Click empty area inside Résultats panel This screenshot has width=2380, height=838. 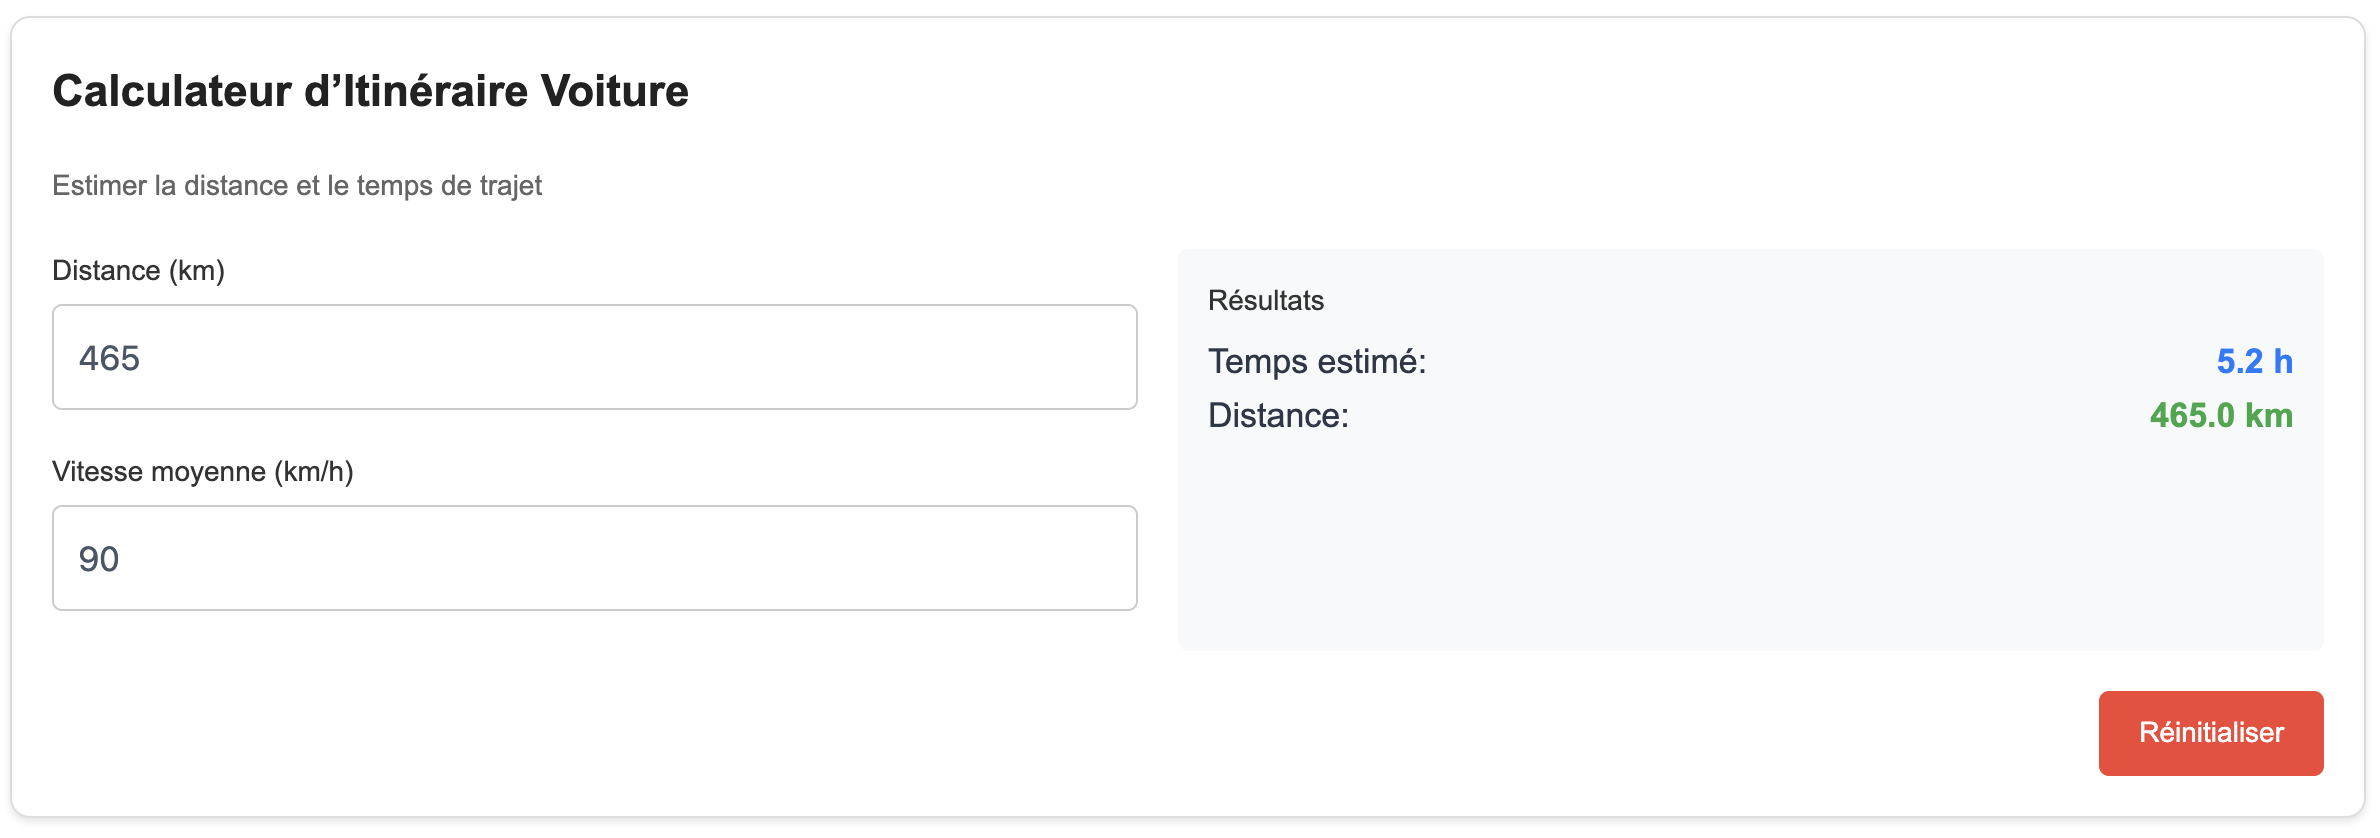(1750, 550)
